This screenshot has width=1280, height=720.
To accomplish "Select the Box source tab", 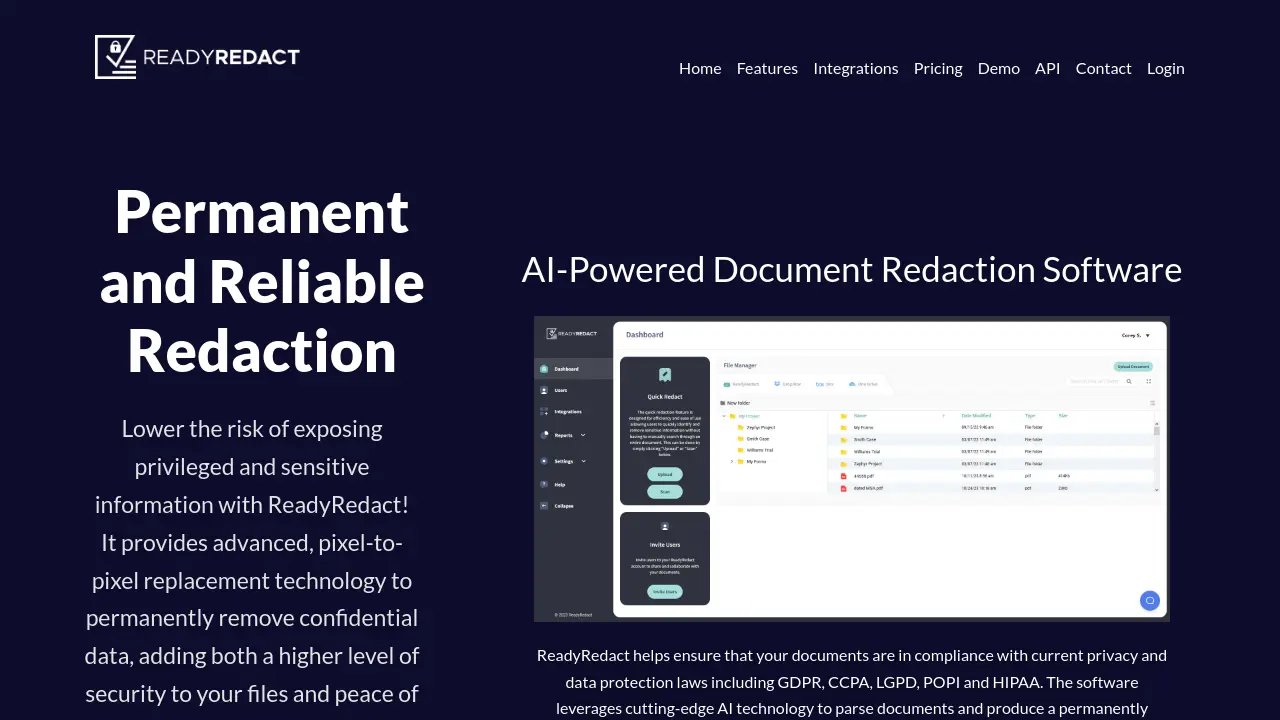I will click(825, 384).
